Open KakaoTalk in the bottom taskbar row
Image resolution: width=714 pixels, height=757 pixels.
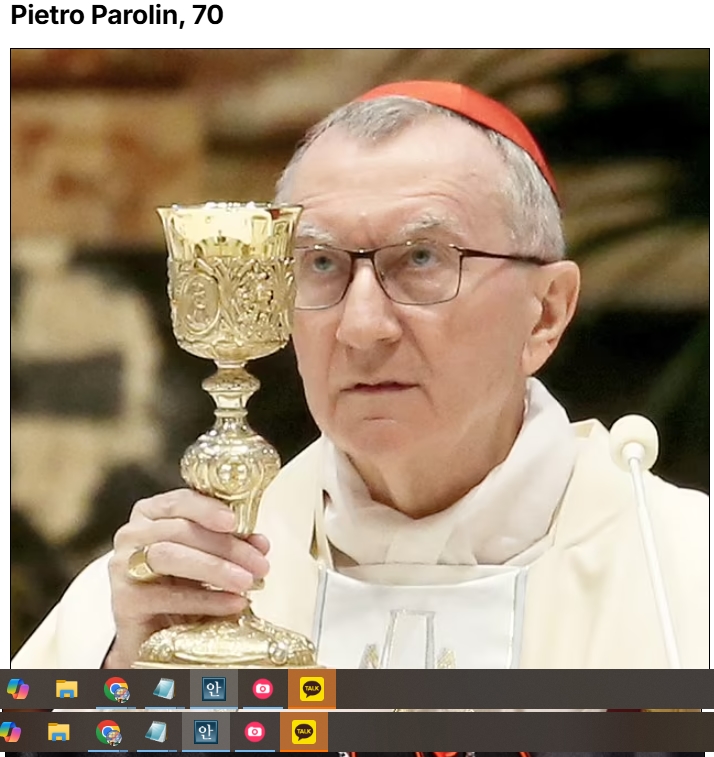coord(304,732)
